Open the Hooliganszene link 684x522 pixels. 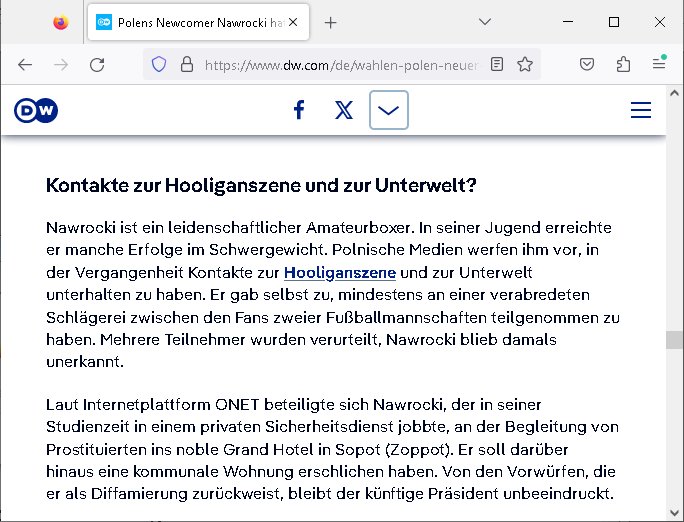[340, 272]
